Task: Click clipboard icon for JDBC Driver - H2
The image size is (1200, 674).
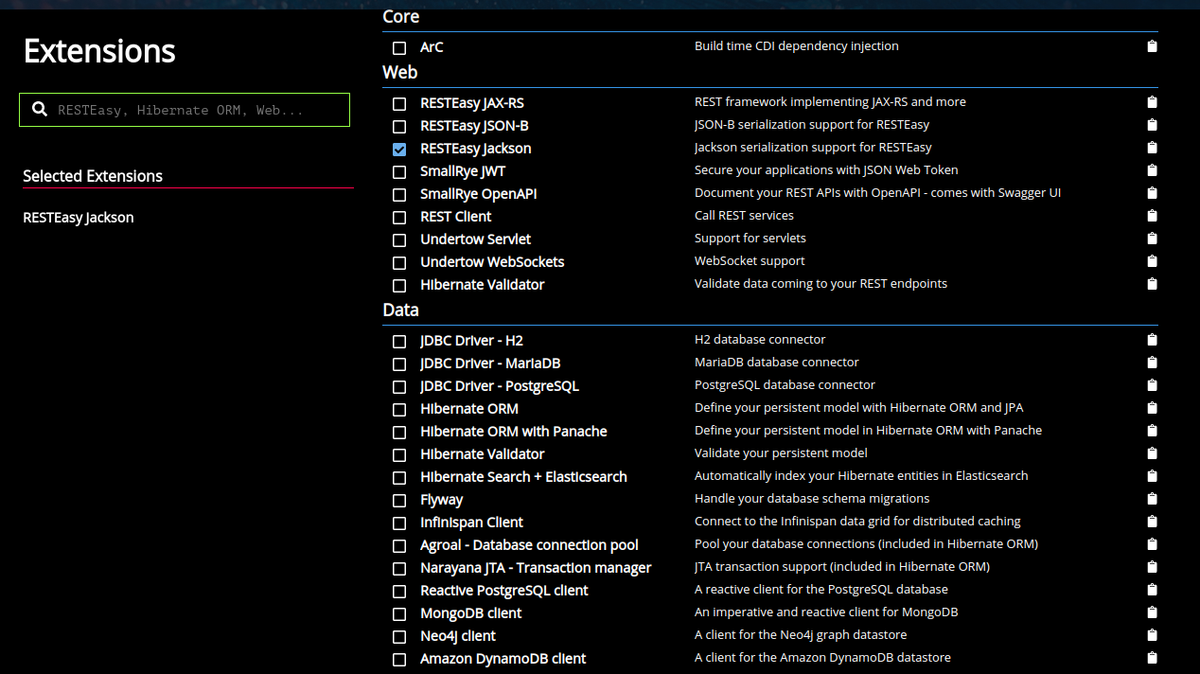Action: 1152,340
